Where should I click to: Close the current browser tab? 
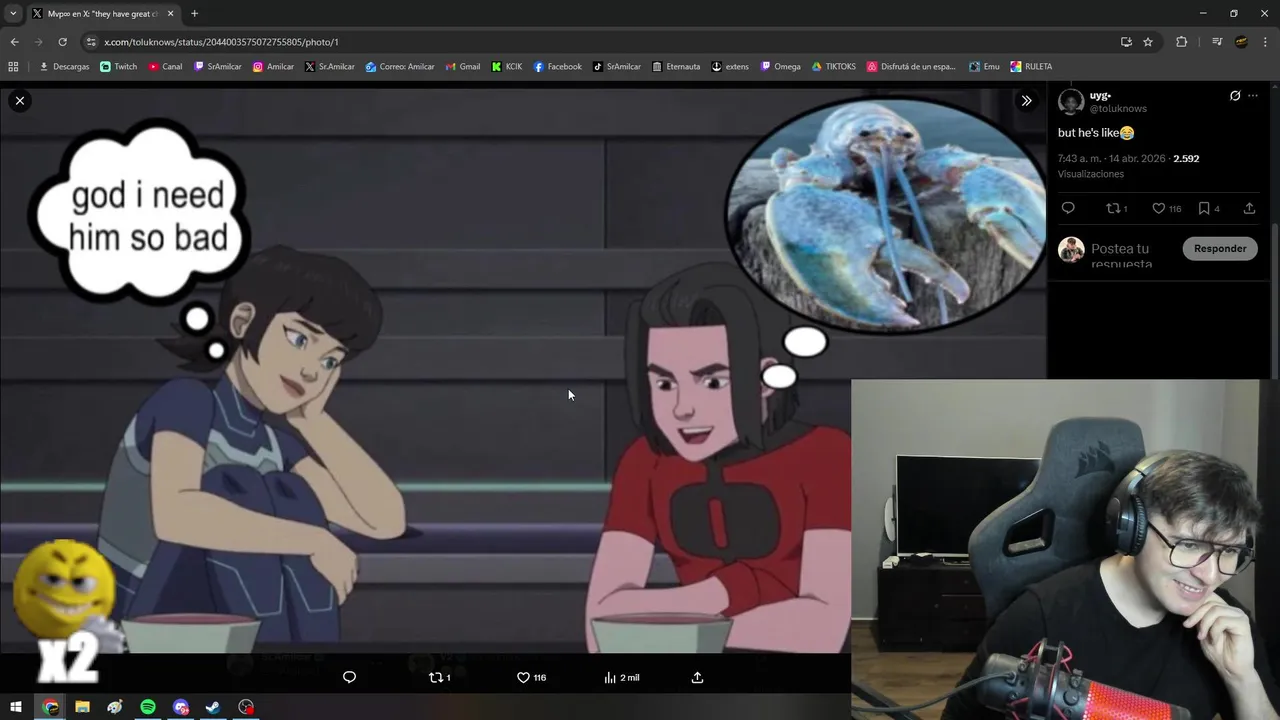[x=170, y=14]
